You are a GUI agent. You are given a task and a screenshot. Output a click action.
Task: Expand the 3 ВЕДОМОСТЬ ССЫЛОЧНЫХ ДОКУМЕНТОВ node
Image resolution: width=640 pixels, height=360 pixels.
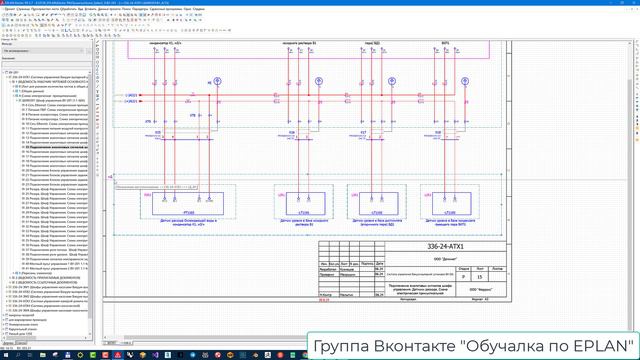(x=10, y=282)
